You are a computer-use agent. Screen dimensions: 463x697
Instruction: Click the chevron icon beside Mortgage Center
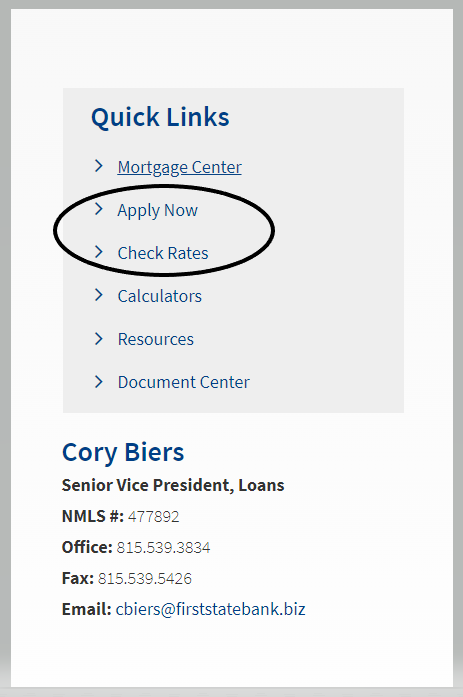[99, 166]
